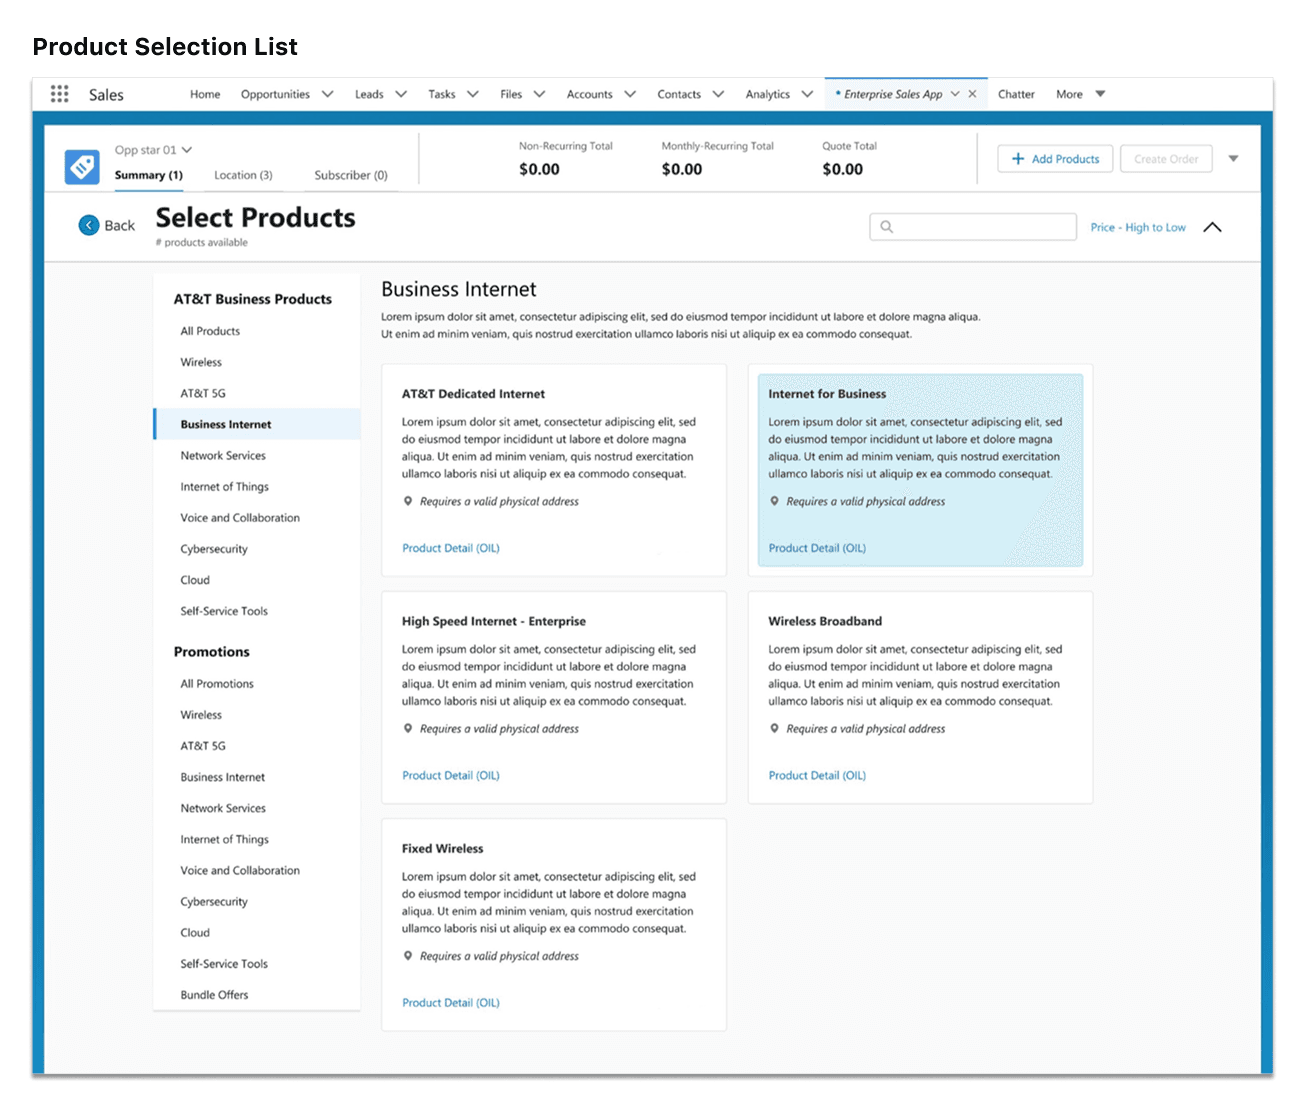Open Product Detail (OIL) for High Speed Internet - Enterprise

click(451, 775)
